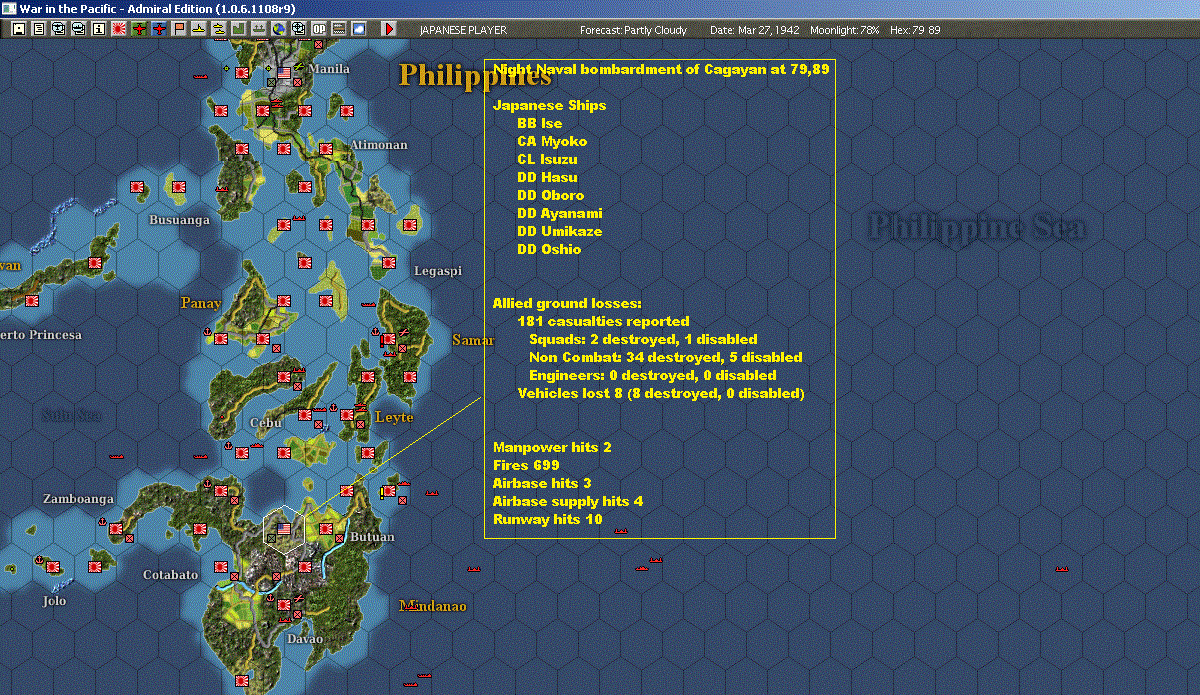Click the Cebu map label
1200x695 pixels.
coord(266,422)
